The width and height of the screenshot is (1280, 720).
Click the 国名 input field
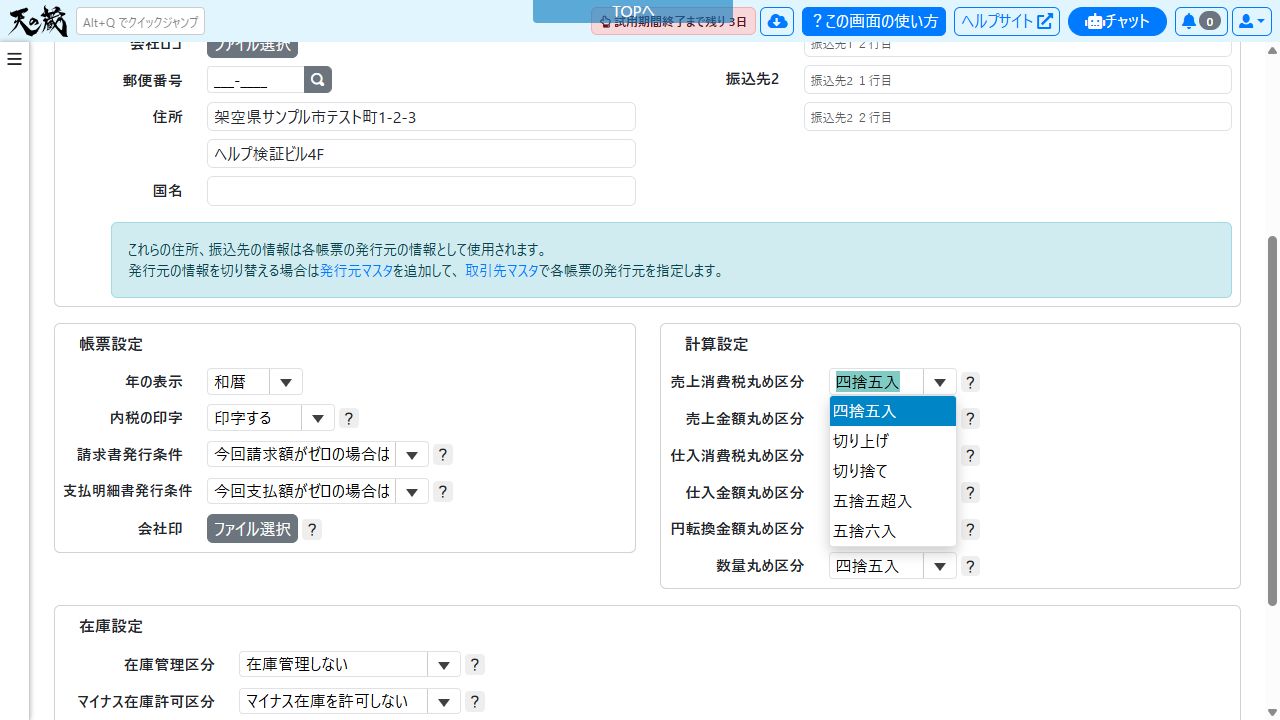pyautogui.click(x=421, y=191)
